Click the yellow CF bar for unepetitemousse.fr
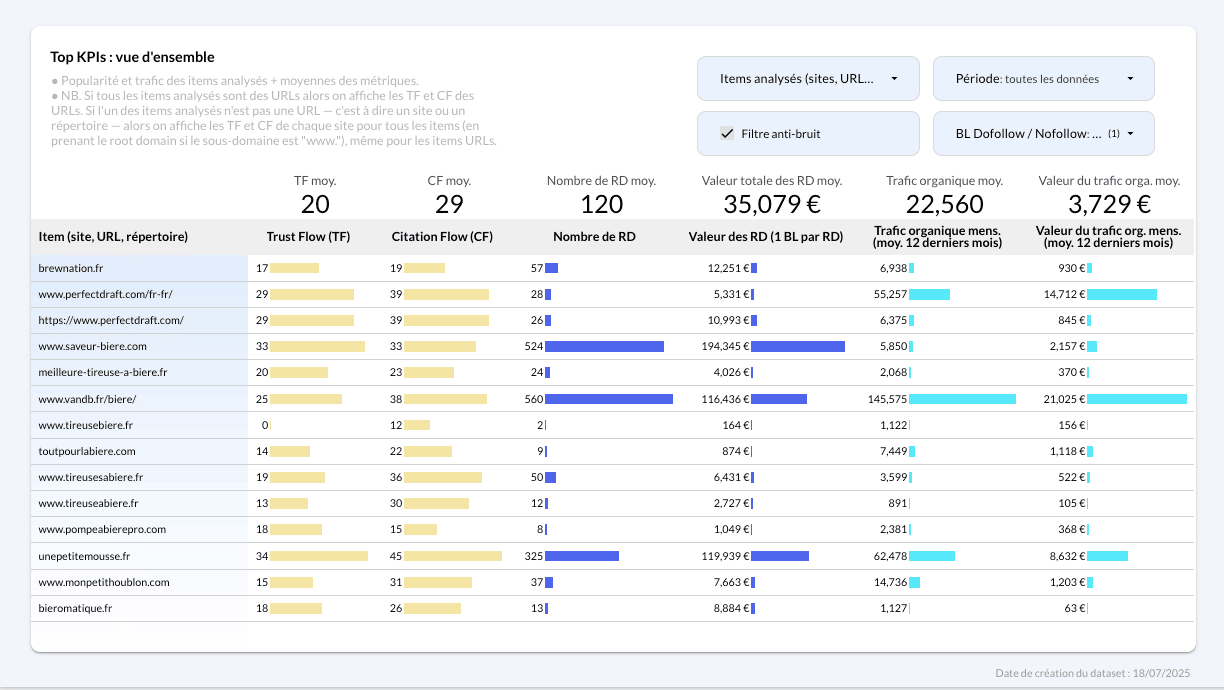 pyautogui.click(x=452, y=555)
